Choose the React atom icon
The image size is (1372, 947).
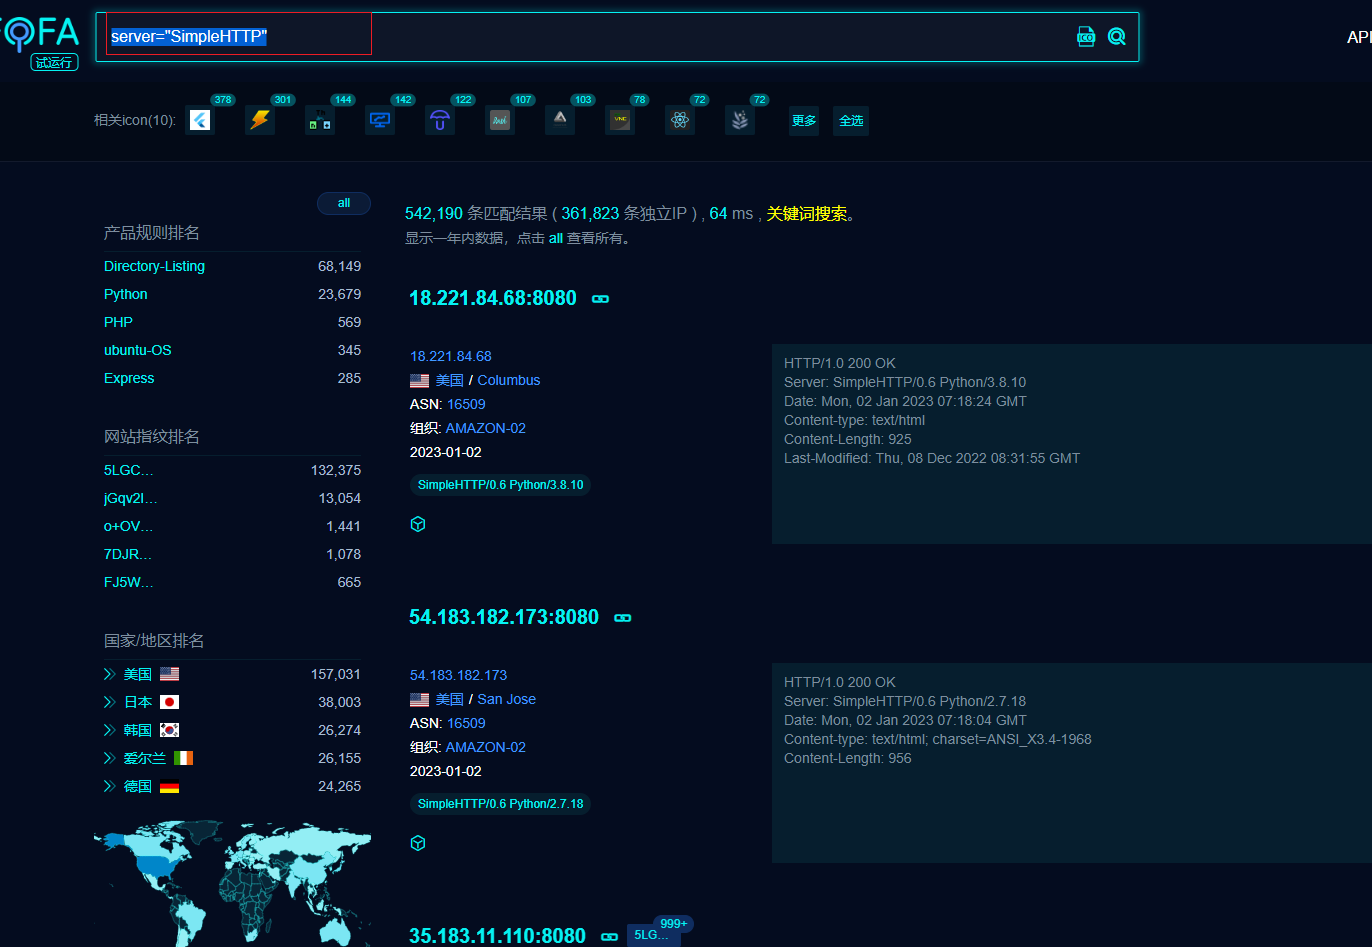point(680,120)
